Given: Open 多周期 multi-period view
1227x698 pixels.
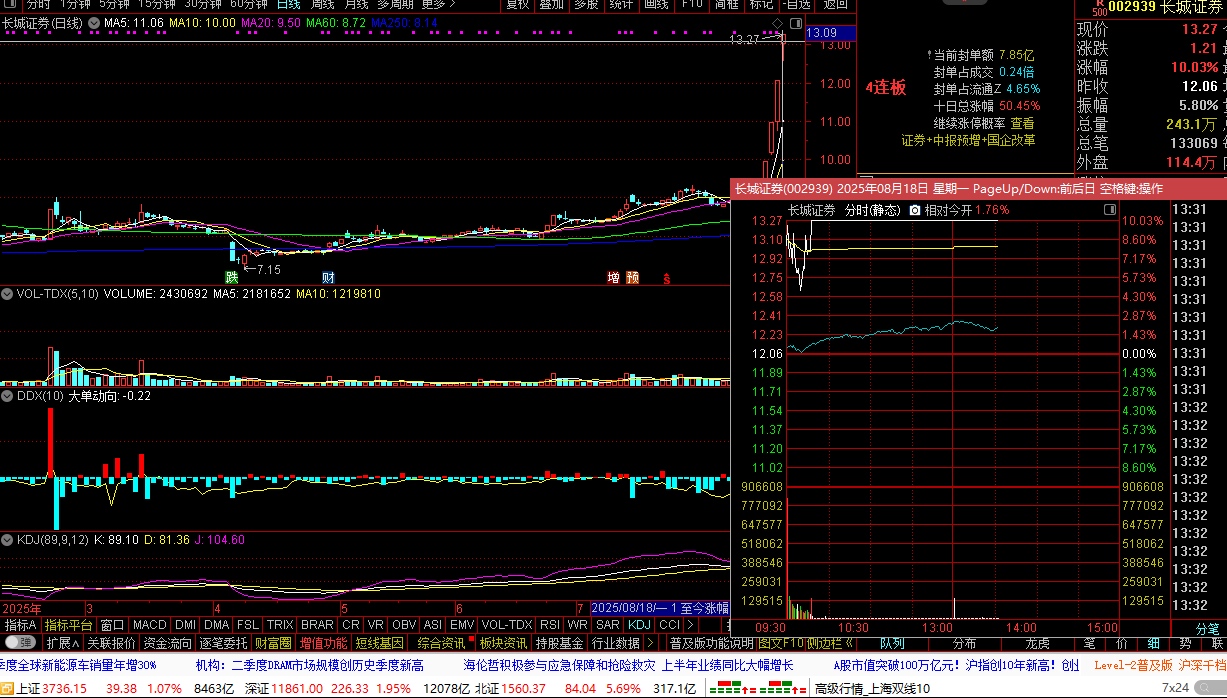Looking at the screenshot, I should tap(395, 5).
